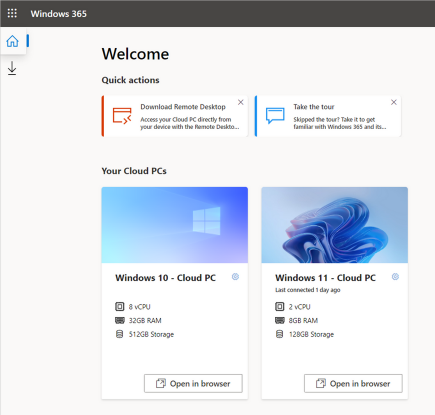Viewport: 435px width, 415px height.
Task: Dismiss the Download Remote Desktop card
Action: pos(241,102)
